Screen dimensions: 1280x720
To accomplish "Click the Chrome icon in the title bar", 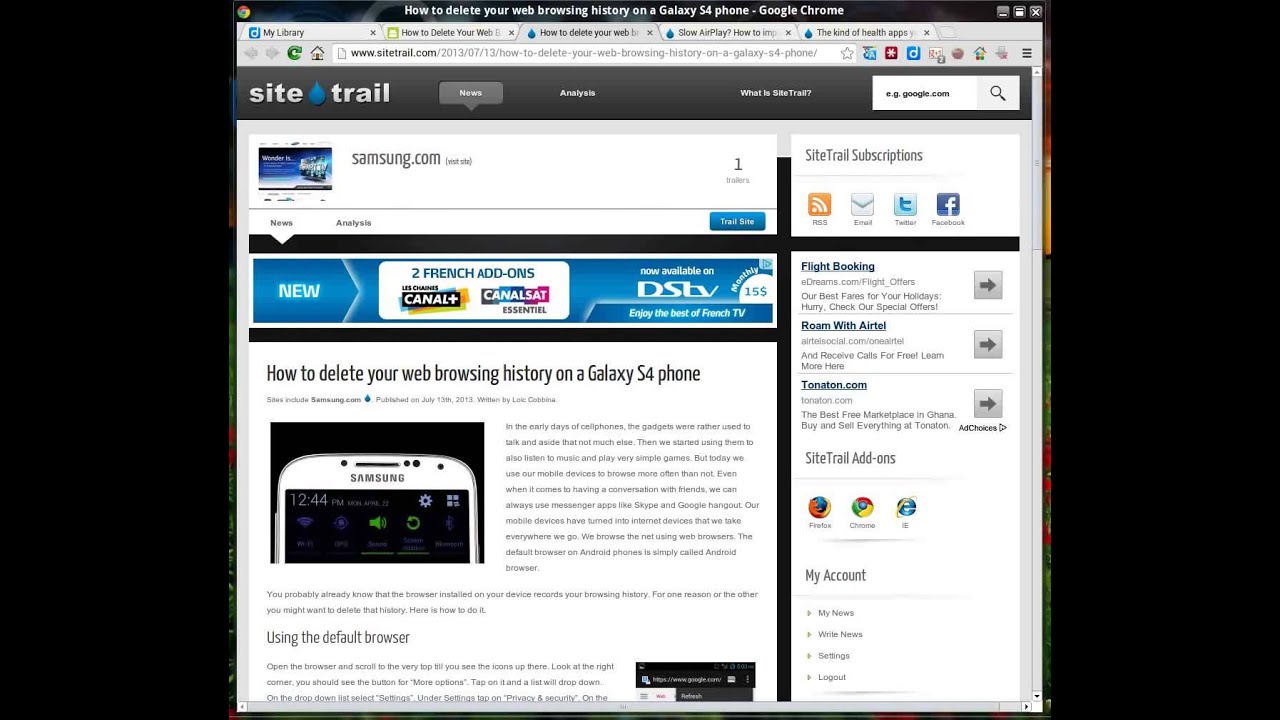I will [x=243, y=11].
